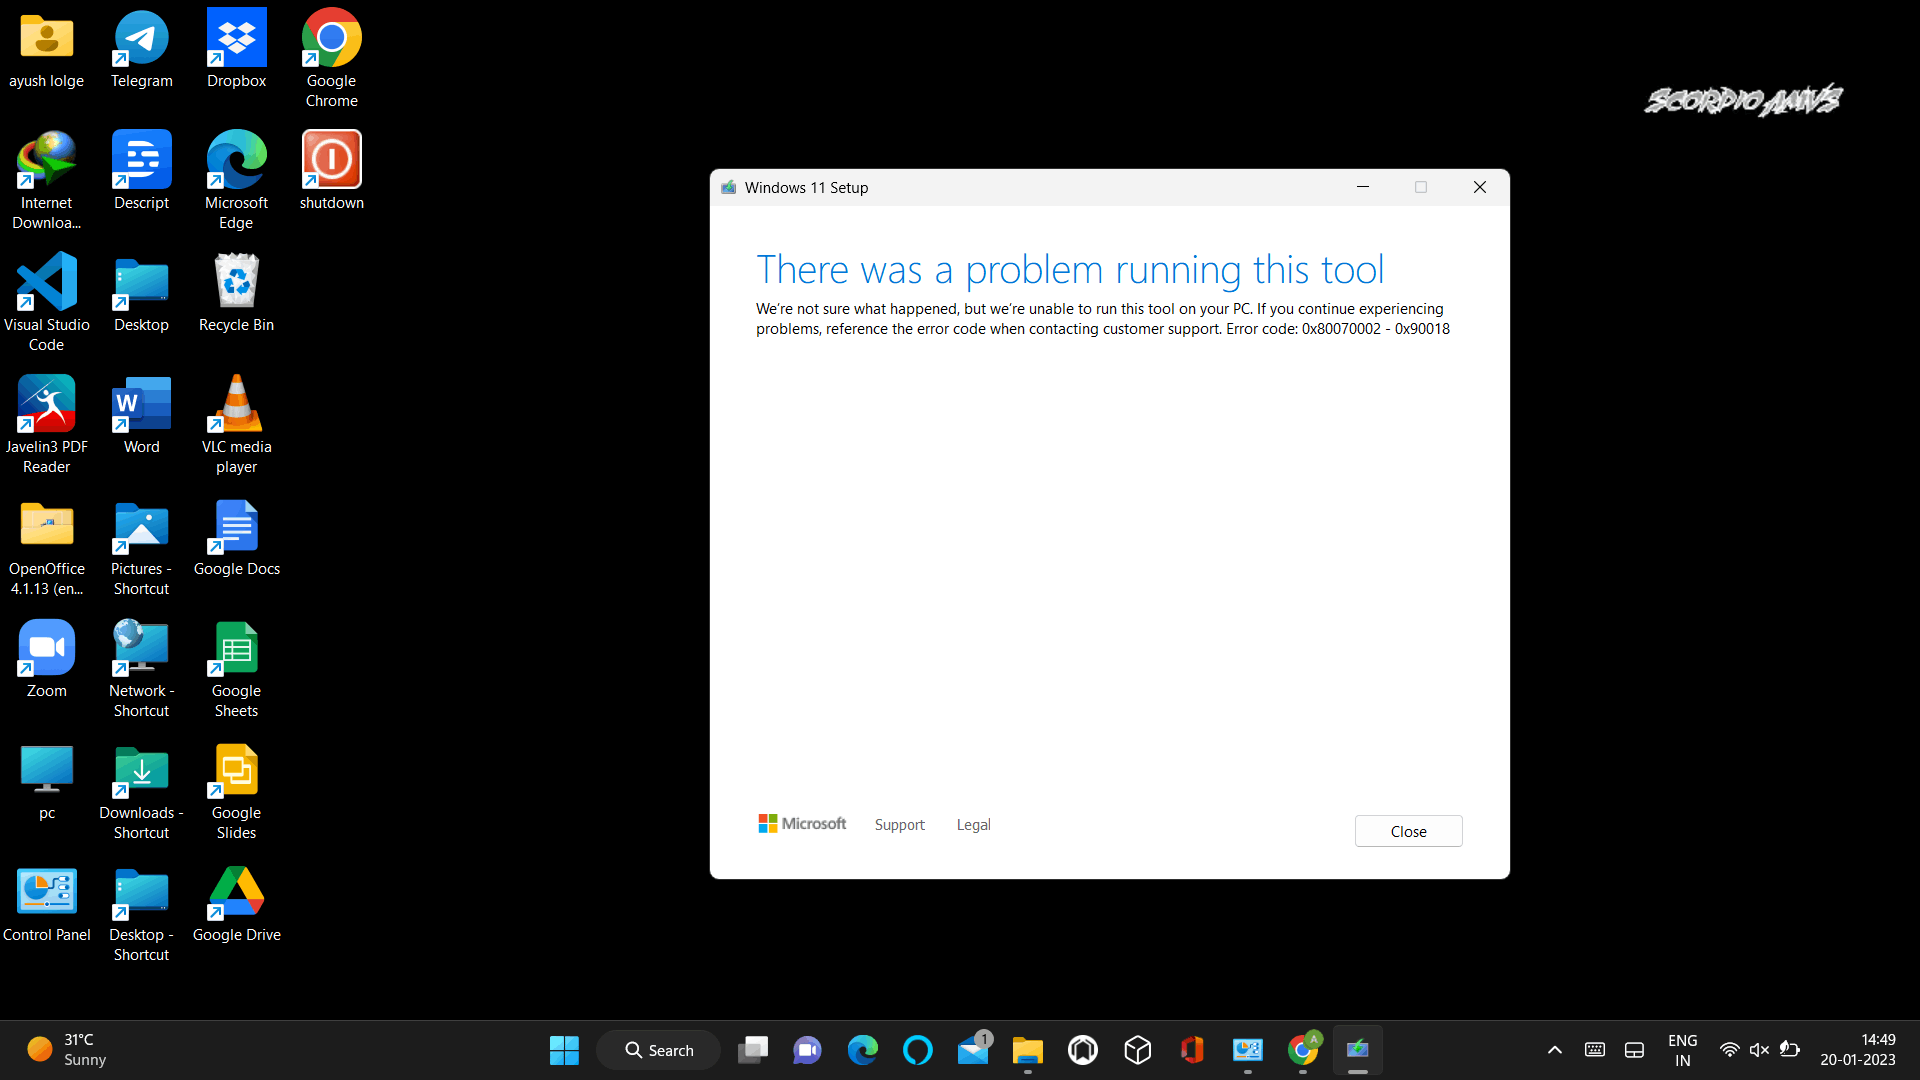The height and width of the screenshot is (1080, 1920).
Task: Open the shutdown desktop shortcut
Action: coord(331,161)
